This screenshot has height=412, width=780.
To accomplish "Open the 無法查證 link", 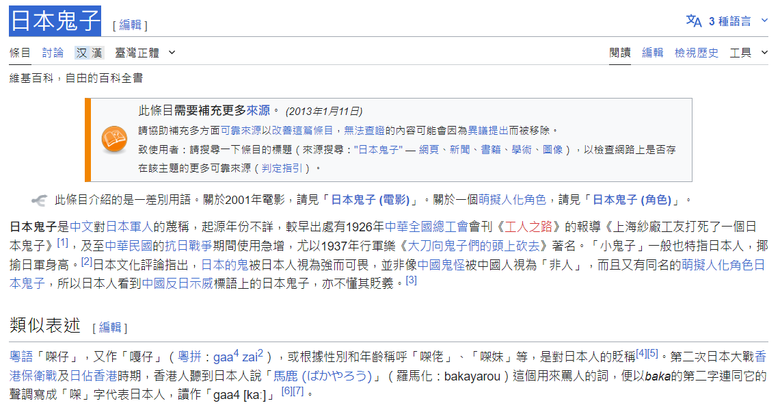I will 364,130.
